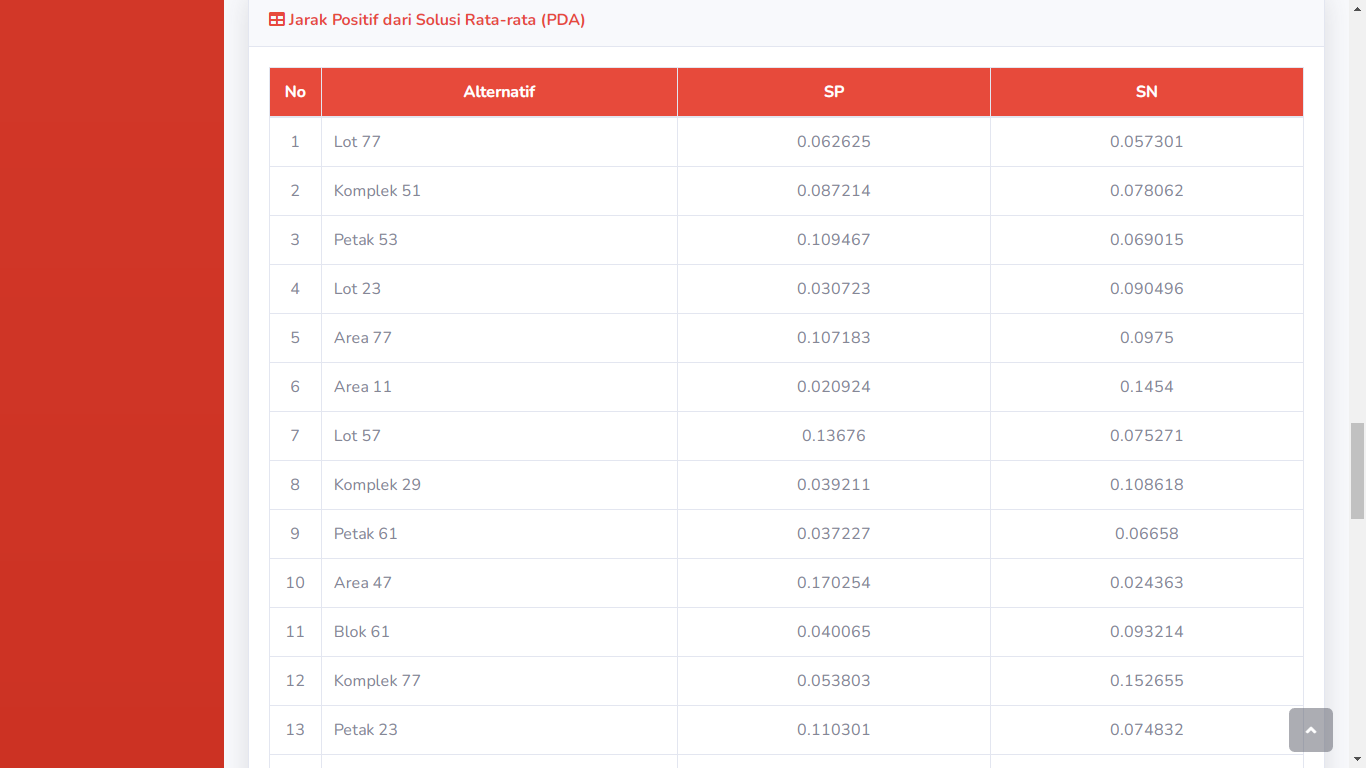Click row number 13 in the No column
1366x768 pixels.
click(295, 730)
